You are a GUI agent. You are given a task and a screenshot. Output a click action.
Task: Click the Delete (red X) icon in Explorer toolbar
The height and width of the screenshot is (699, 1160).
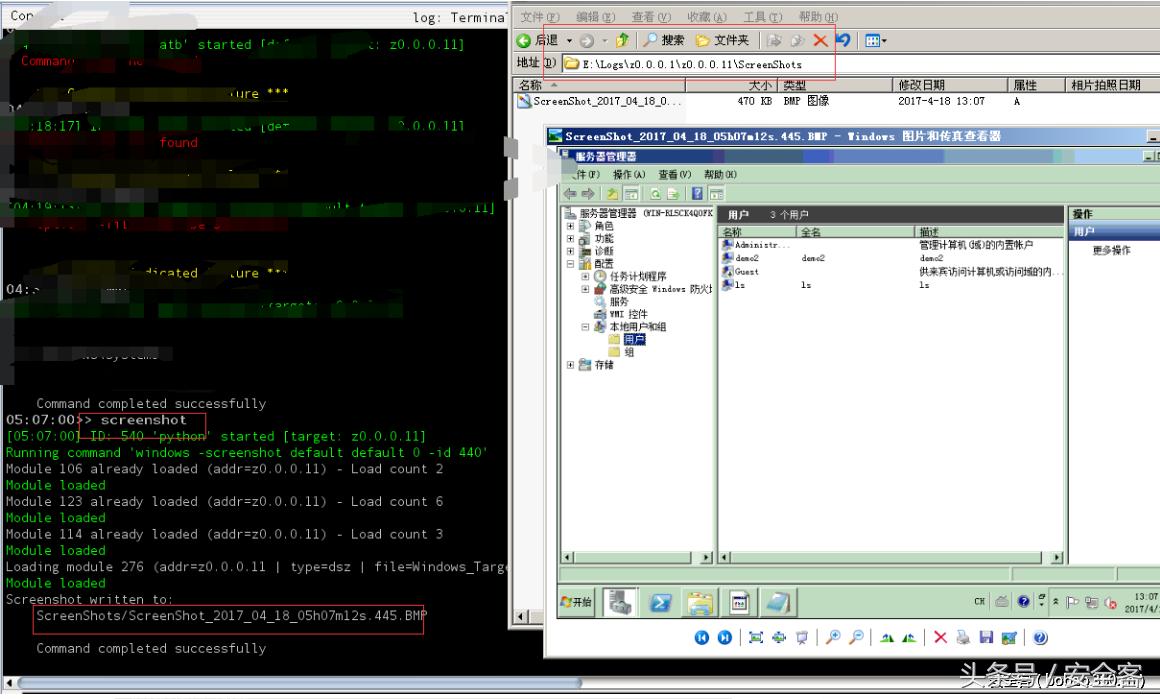[x=820, y=40]
